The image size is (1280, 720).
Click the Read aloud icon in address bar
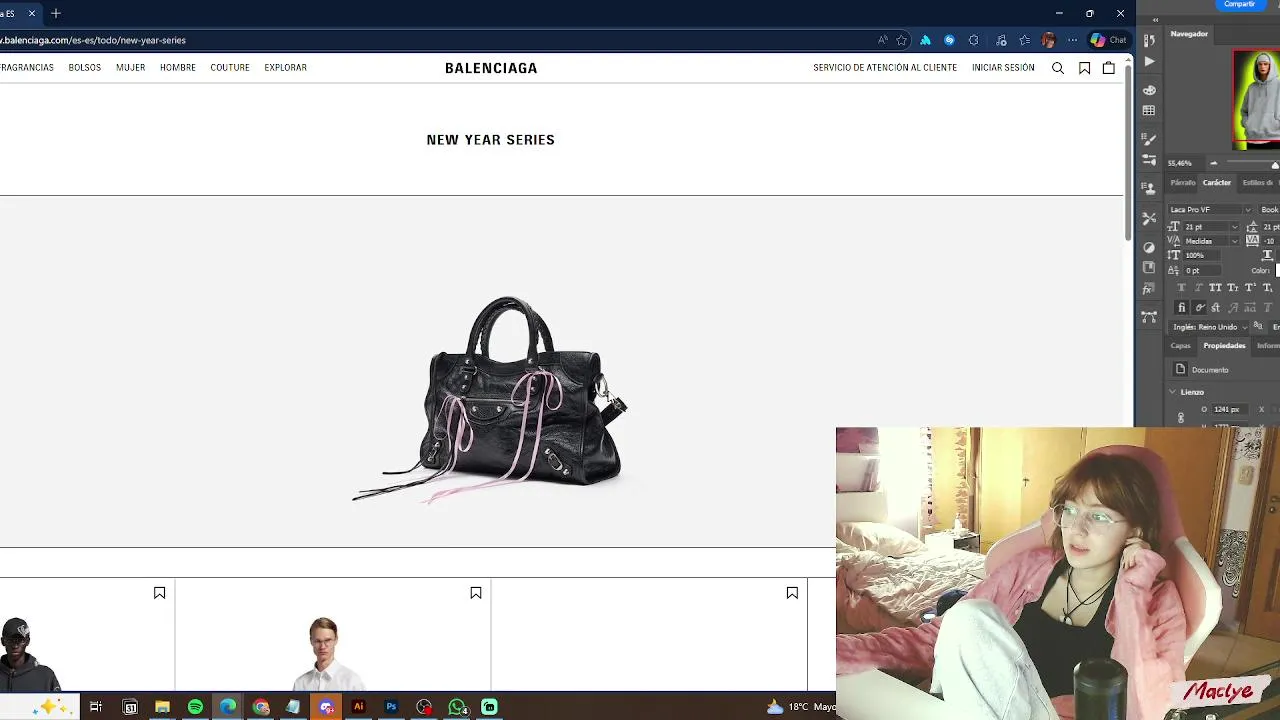(x=882, y=40)
